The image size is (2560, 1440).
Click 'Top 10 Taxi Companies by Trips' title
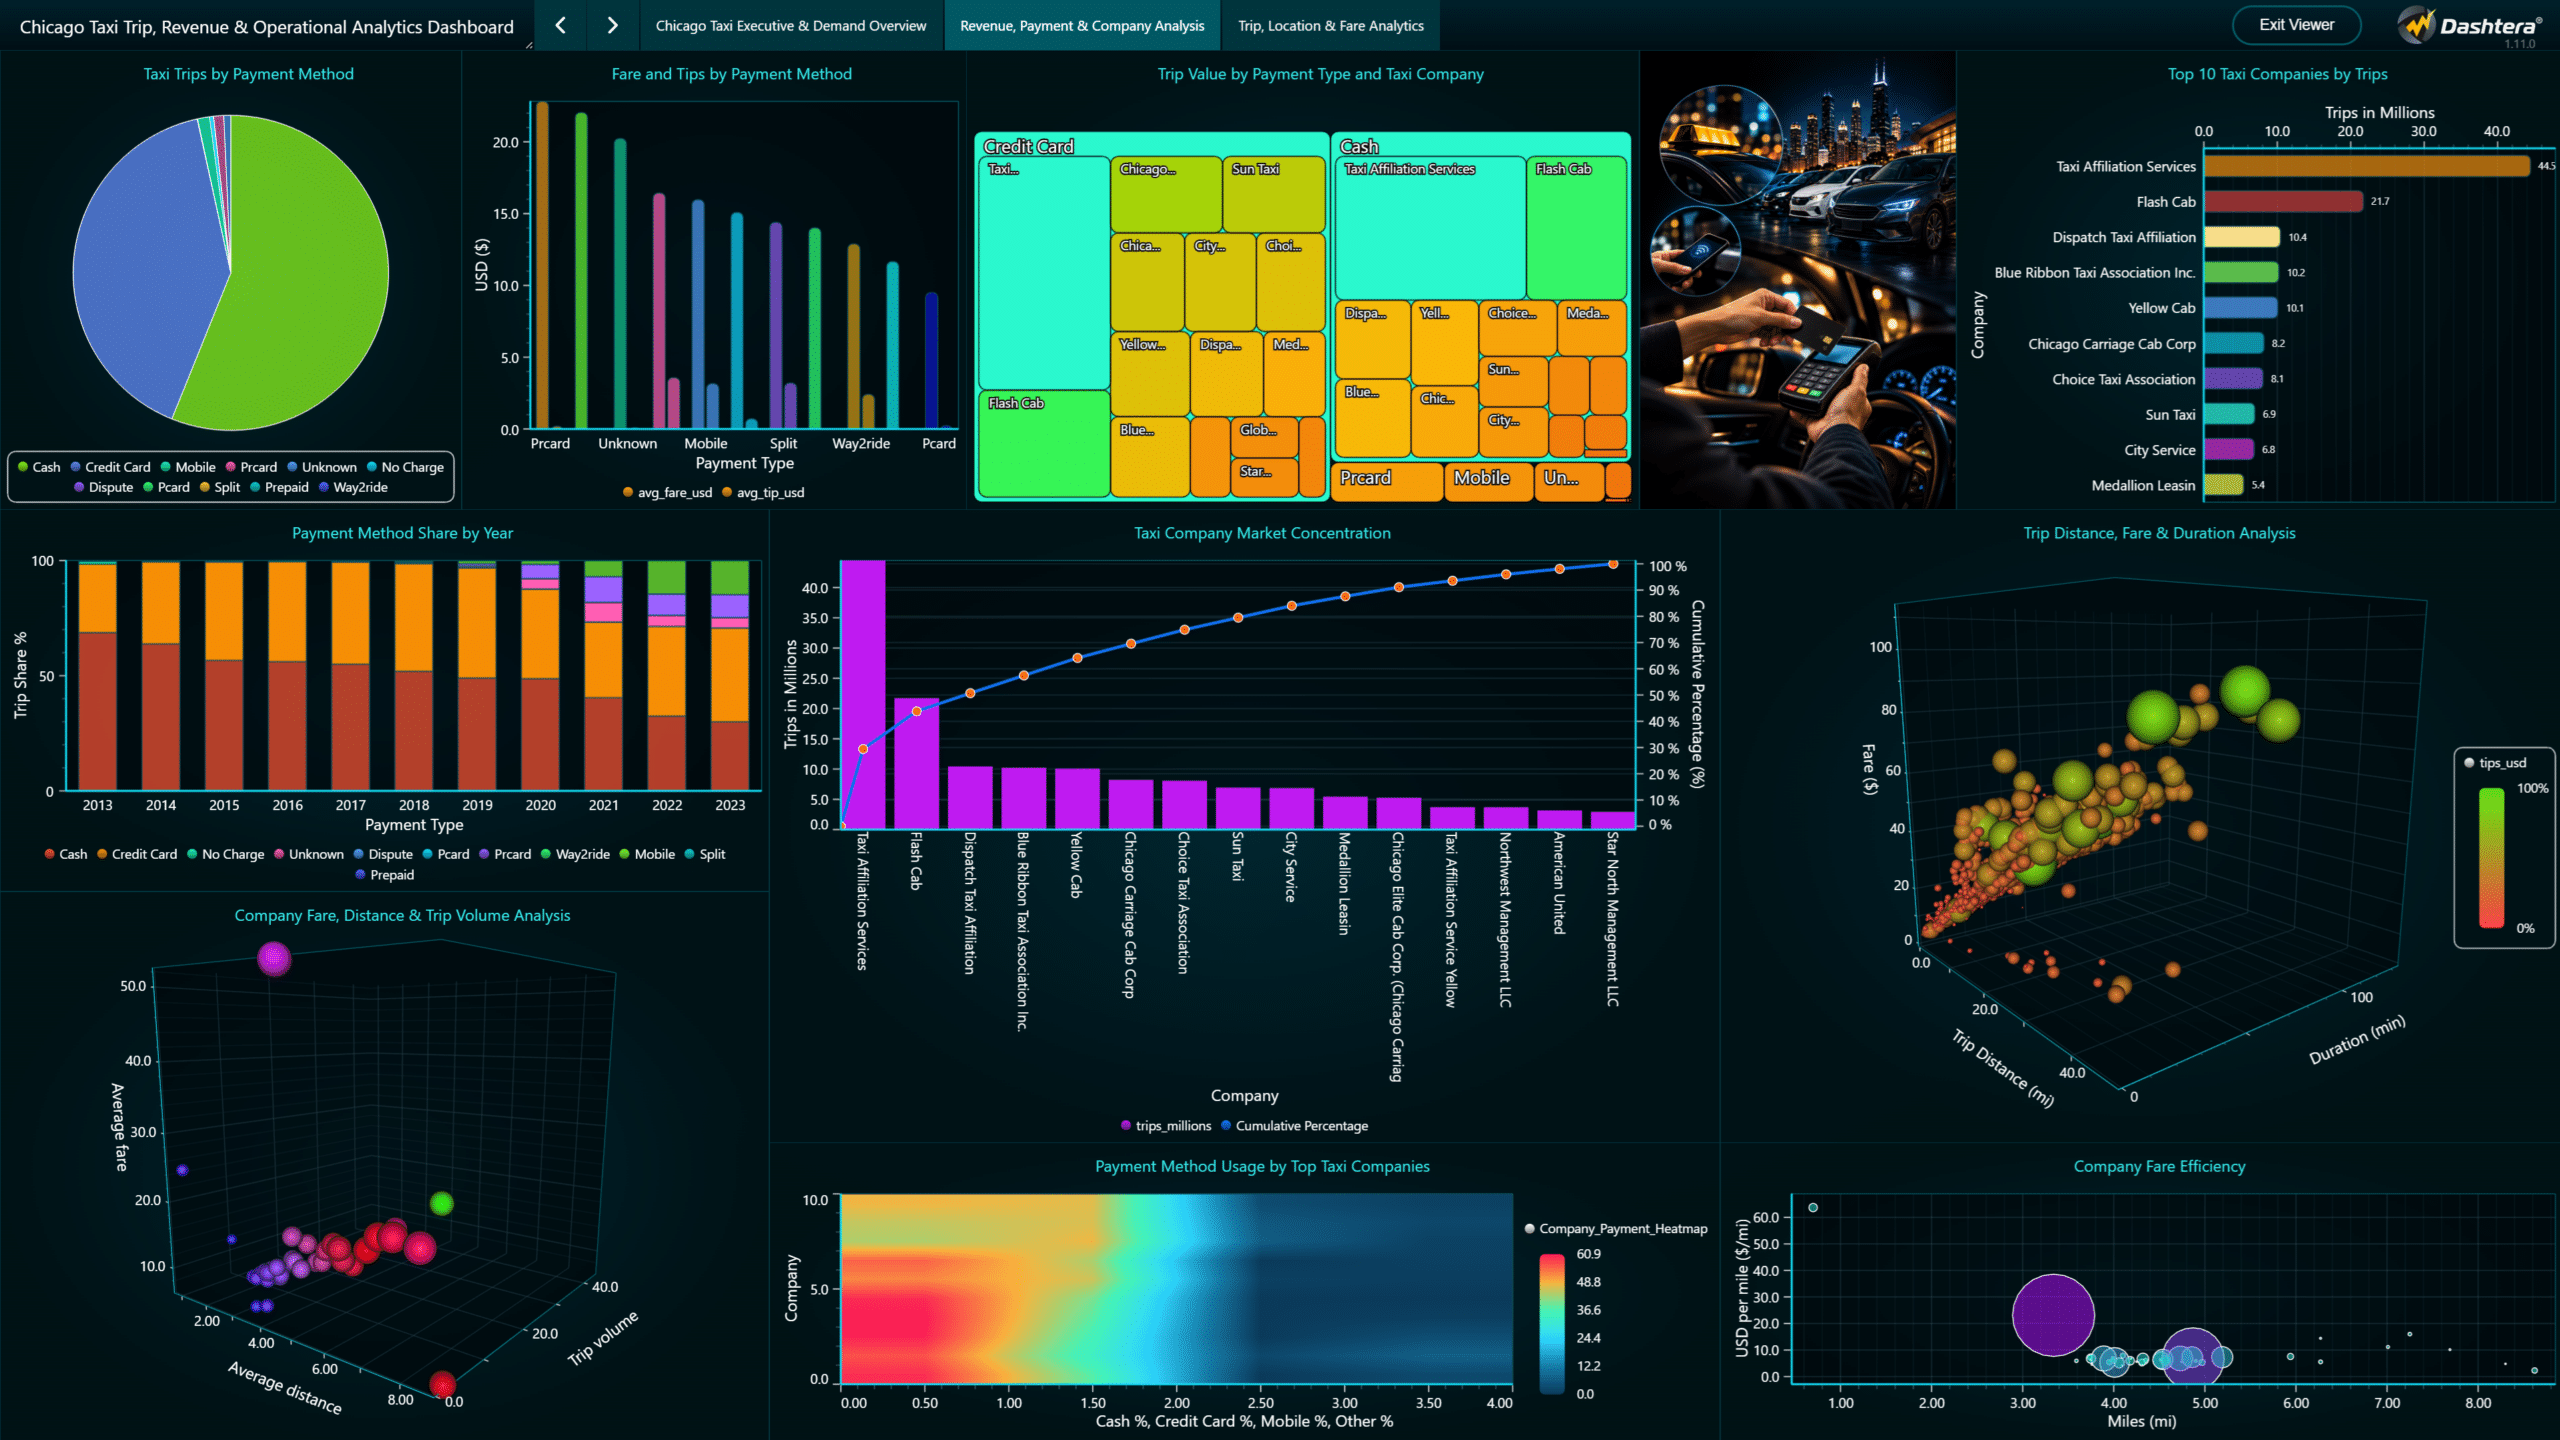(2277, 74)
